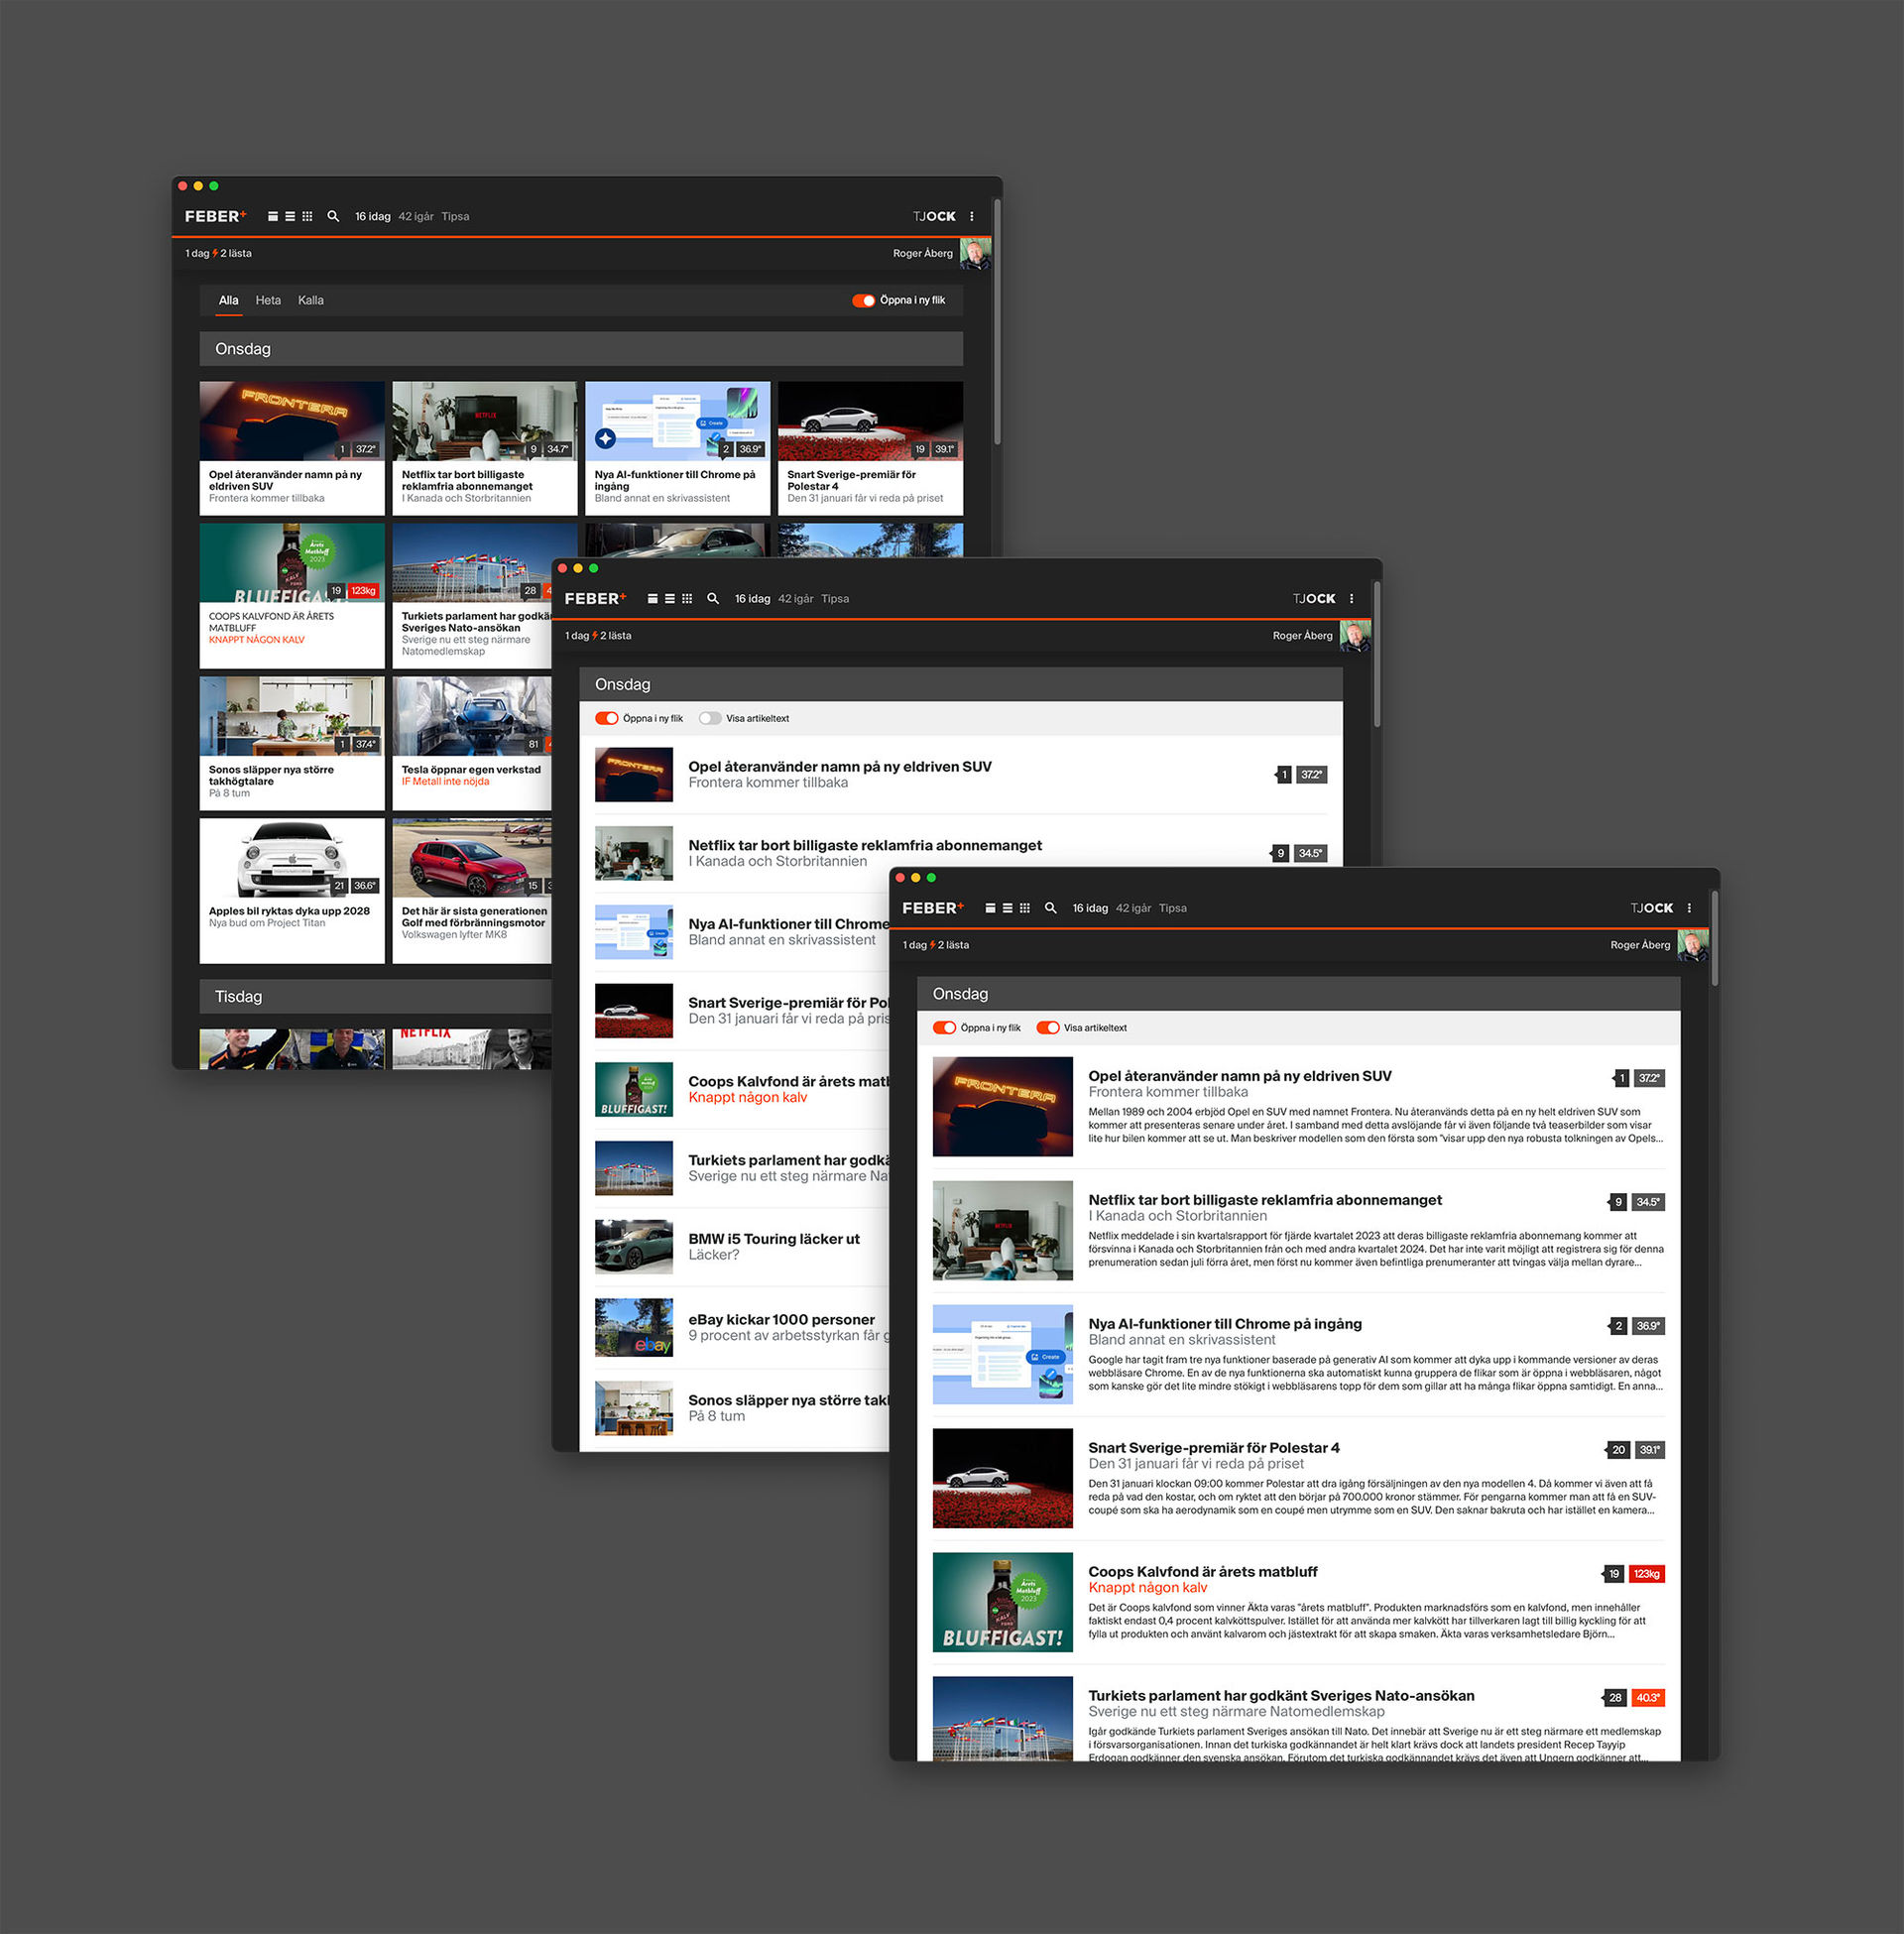Image resolution: width=1904 pixels, height=1934 pixels.
Task: Click the 'Tipsa' link in the front-right window
Action: [x=1172, y=908]
